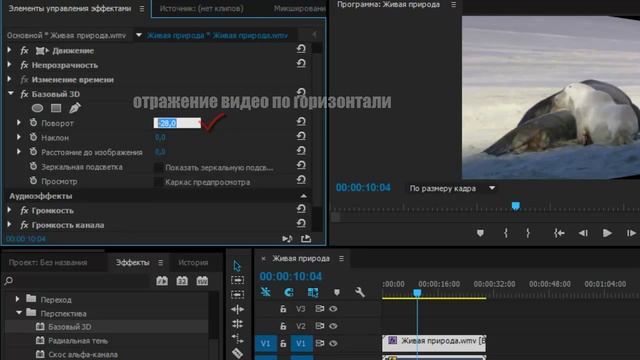Toggle fx for Базовый 3D effect

coord(24,94)
